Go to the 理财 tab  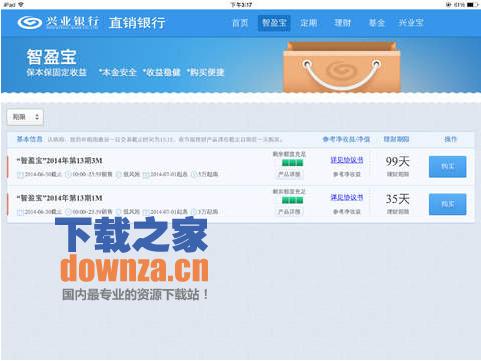tap(343, 23)
